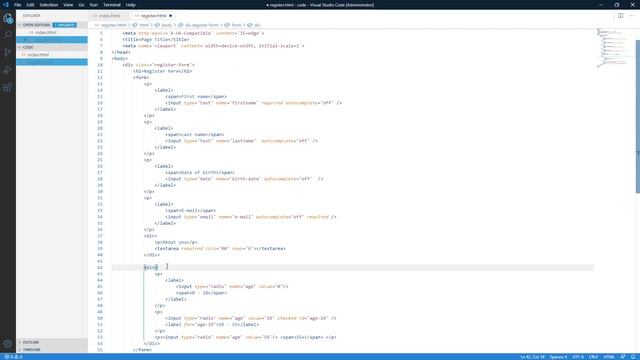Open the Run and Debug view
Image resolution: width=640 pixels, height=360 pixels.
[8, 70]
